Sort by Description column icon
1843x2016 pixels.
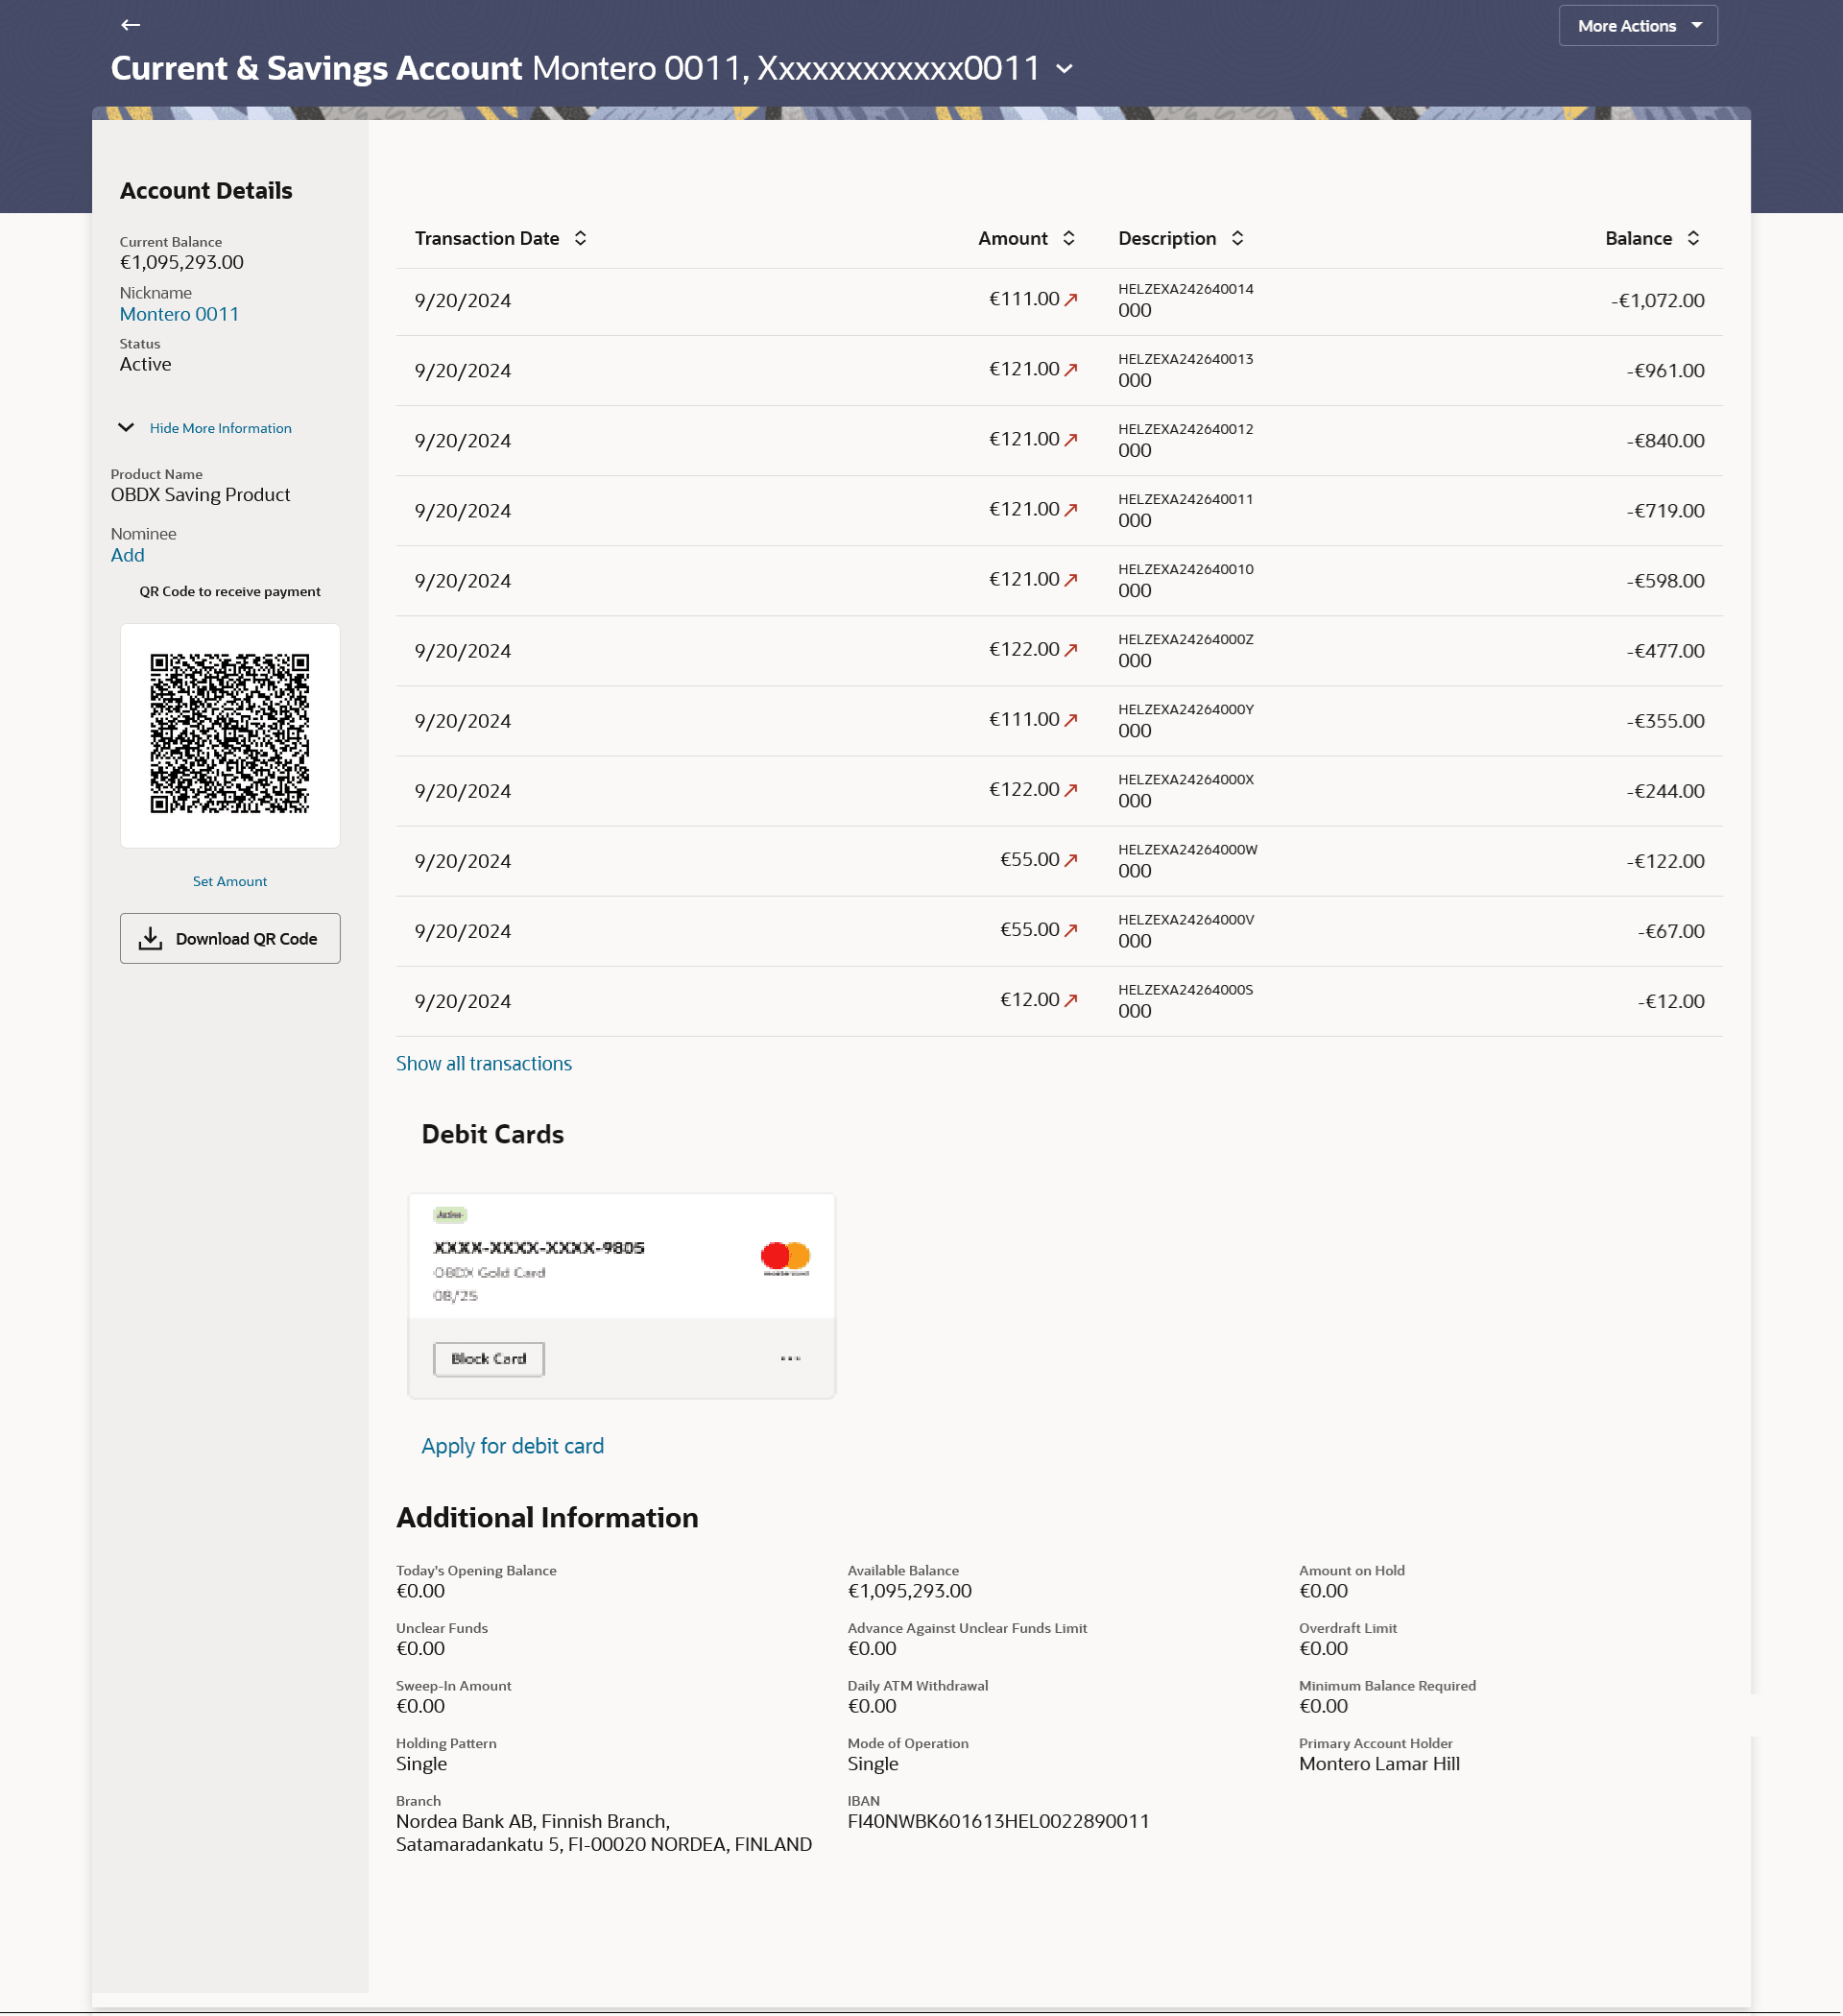[x=1237, y=238]
